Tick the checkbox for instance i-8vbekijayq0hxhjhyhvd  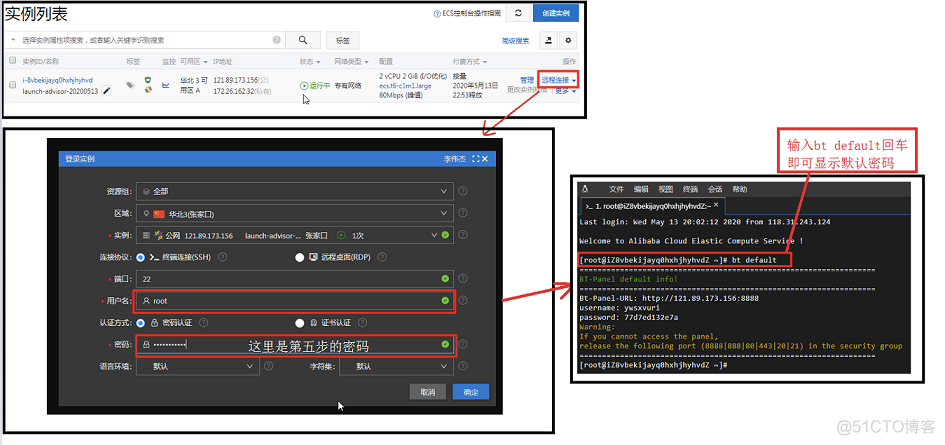[13, 85]
